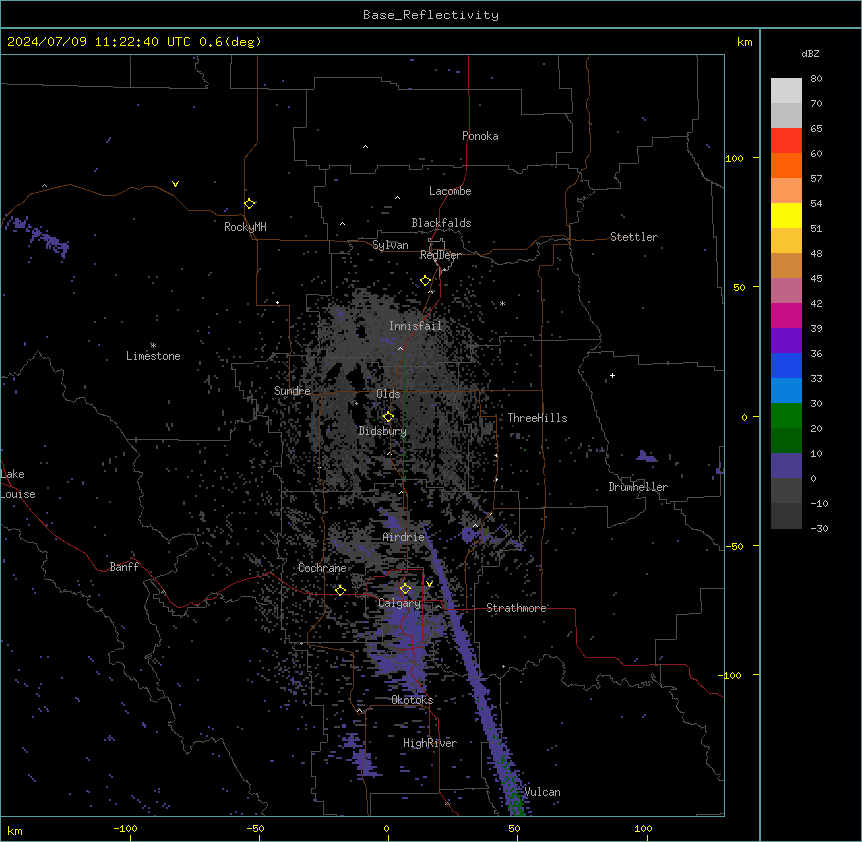The image size is (862, 842).
Task: Click the Innisfail city label
Action: [x=415, y=326]
